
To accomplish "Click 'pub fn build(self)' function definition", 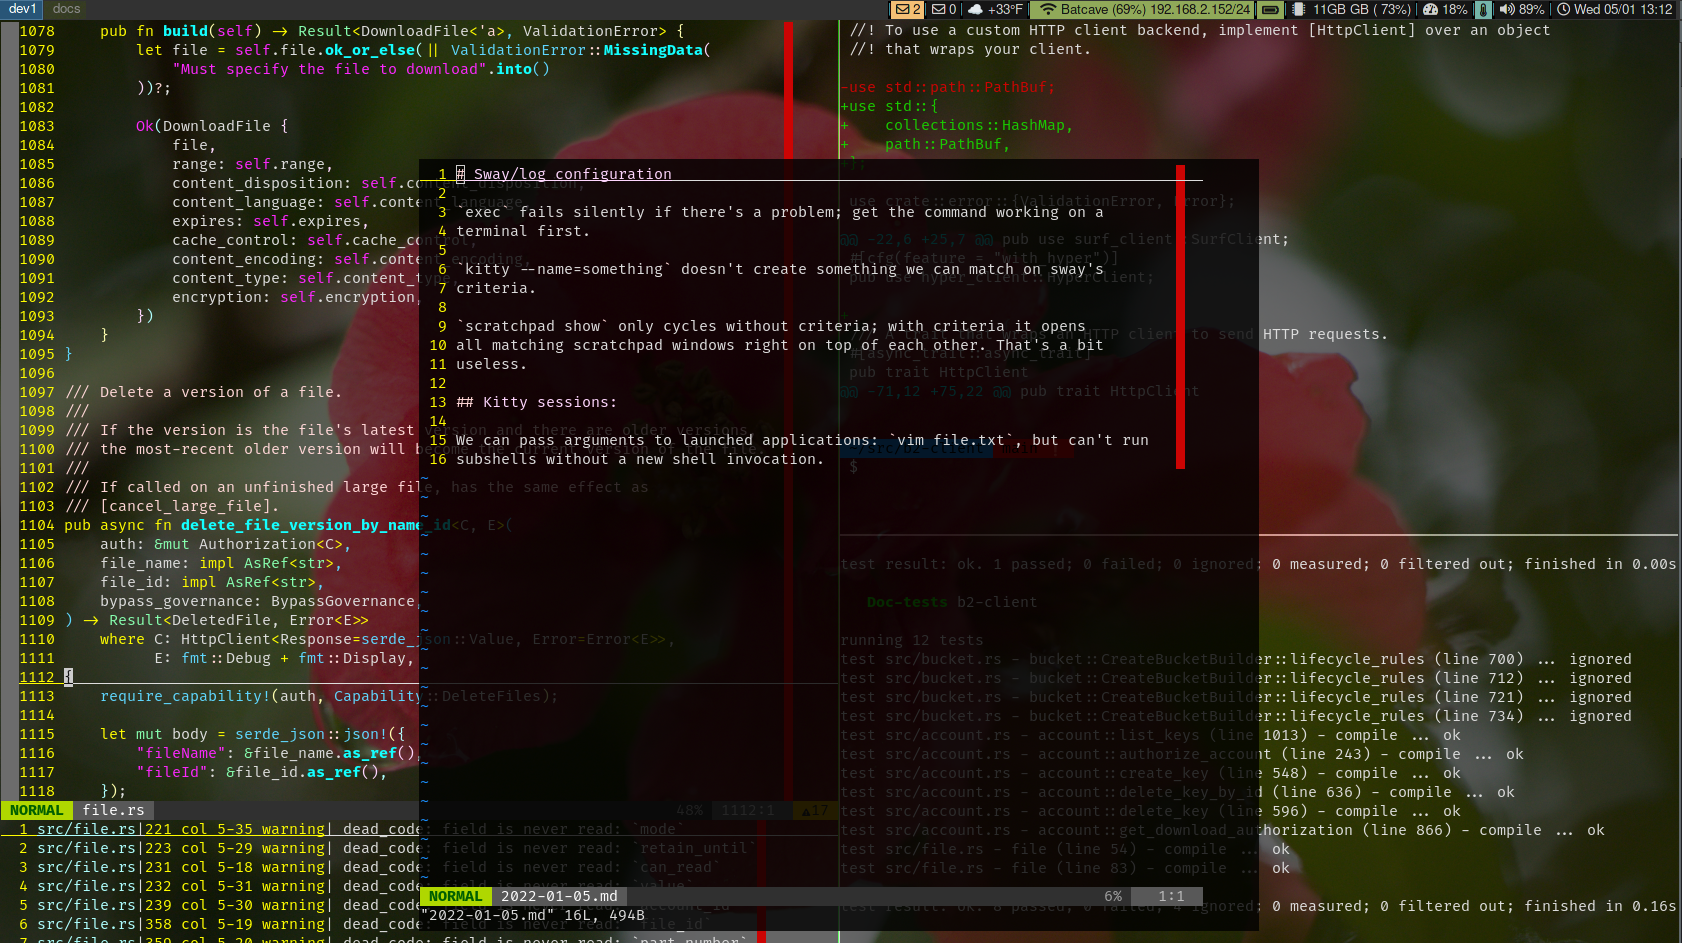I will point(181,31).
